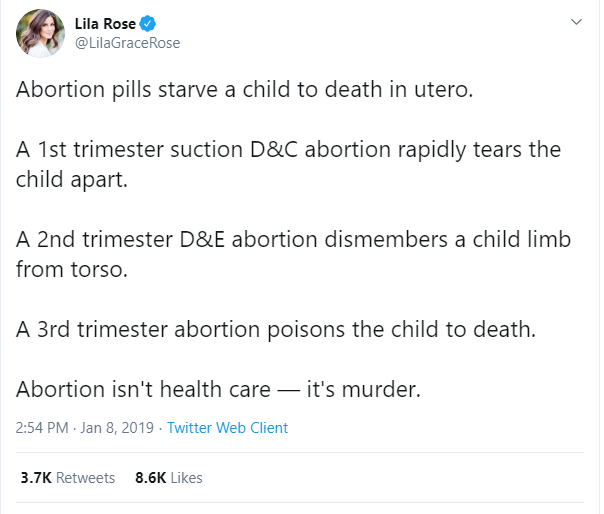Open the tweet options chevron menu
This screenshot has height=514, width=604.
576,22
